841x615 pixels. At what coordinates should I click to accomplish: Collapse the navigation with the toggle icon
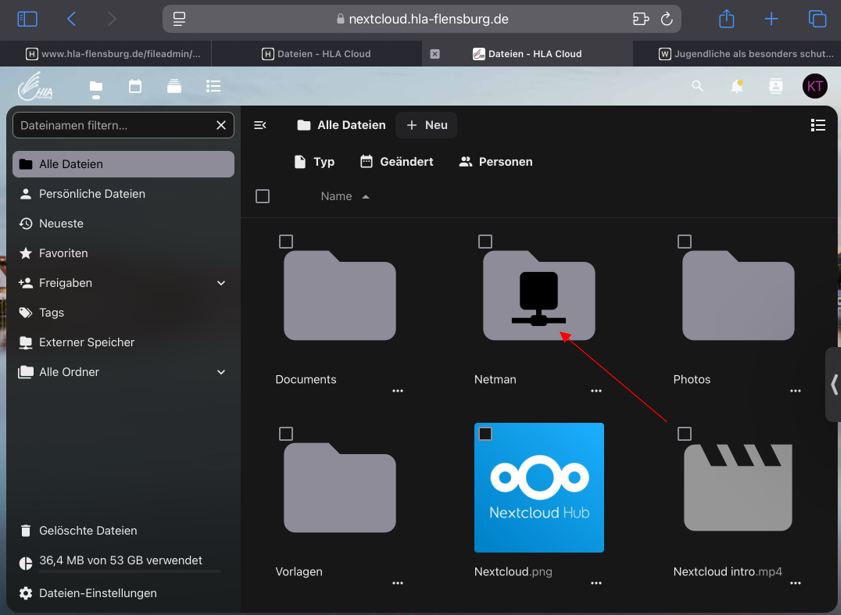260,125
